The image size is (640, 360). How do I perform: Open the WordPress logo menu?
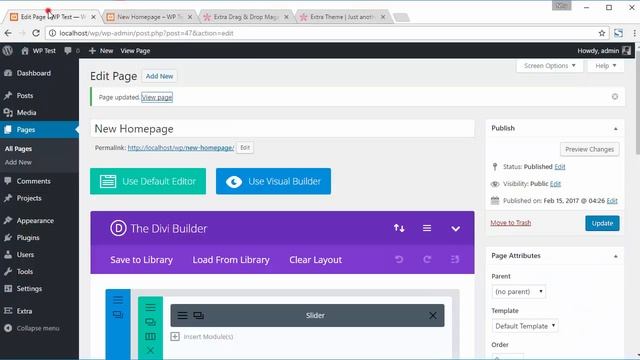[7, 51]
